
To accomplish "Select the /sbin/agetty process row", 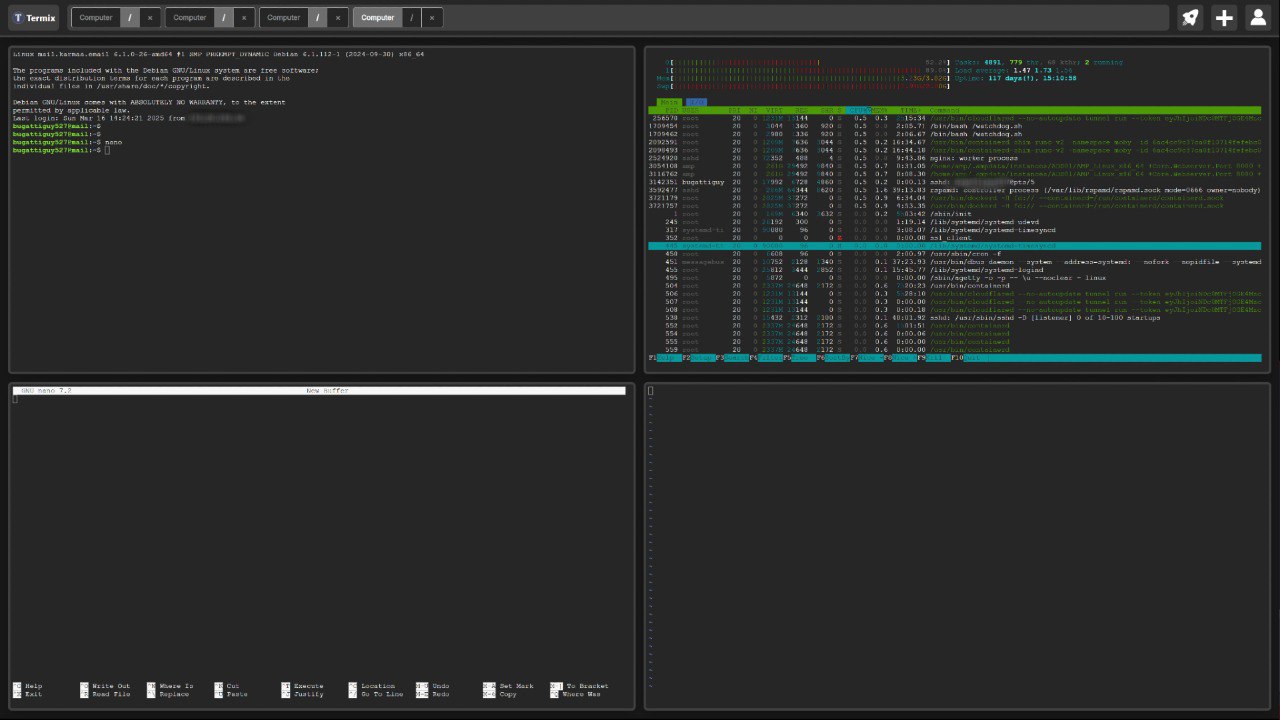I will point(955,277).
